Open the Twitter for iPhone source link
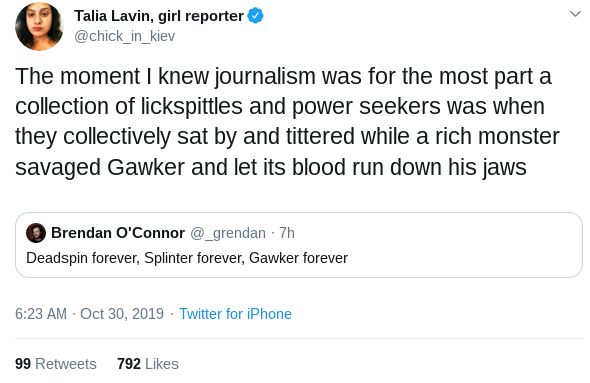The image size is (590, 383). coord(235,314)
